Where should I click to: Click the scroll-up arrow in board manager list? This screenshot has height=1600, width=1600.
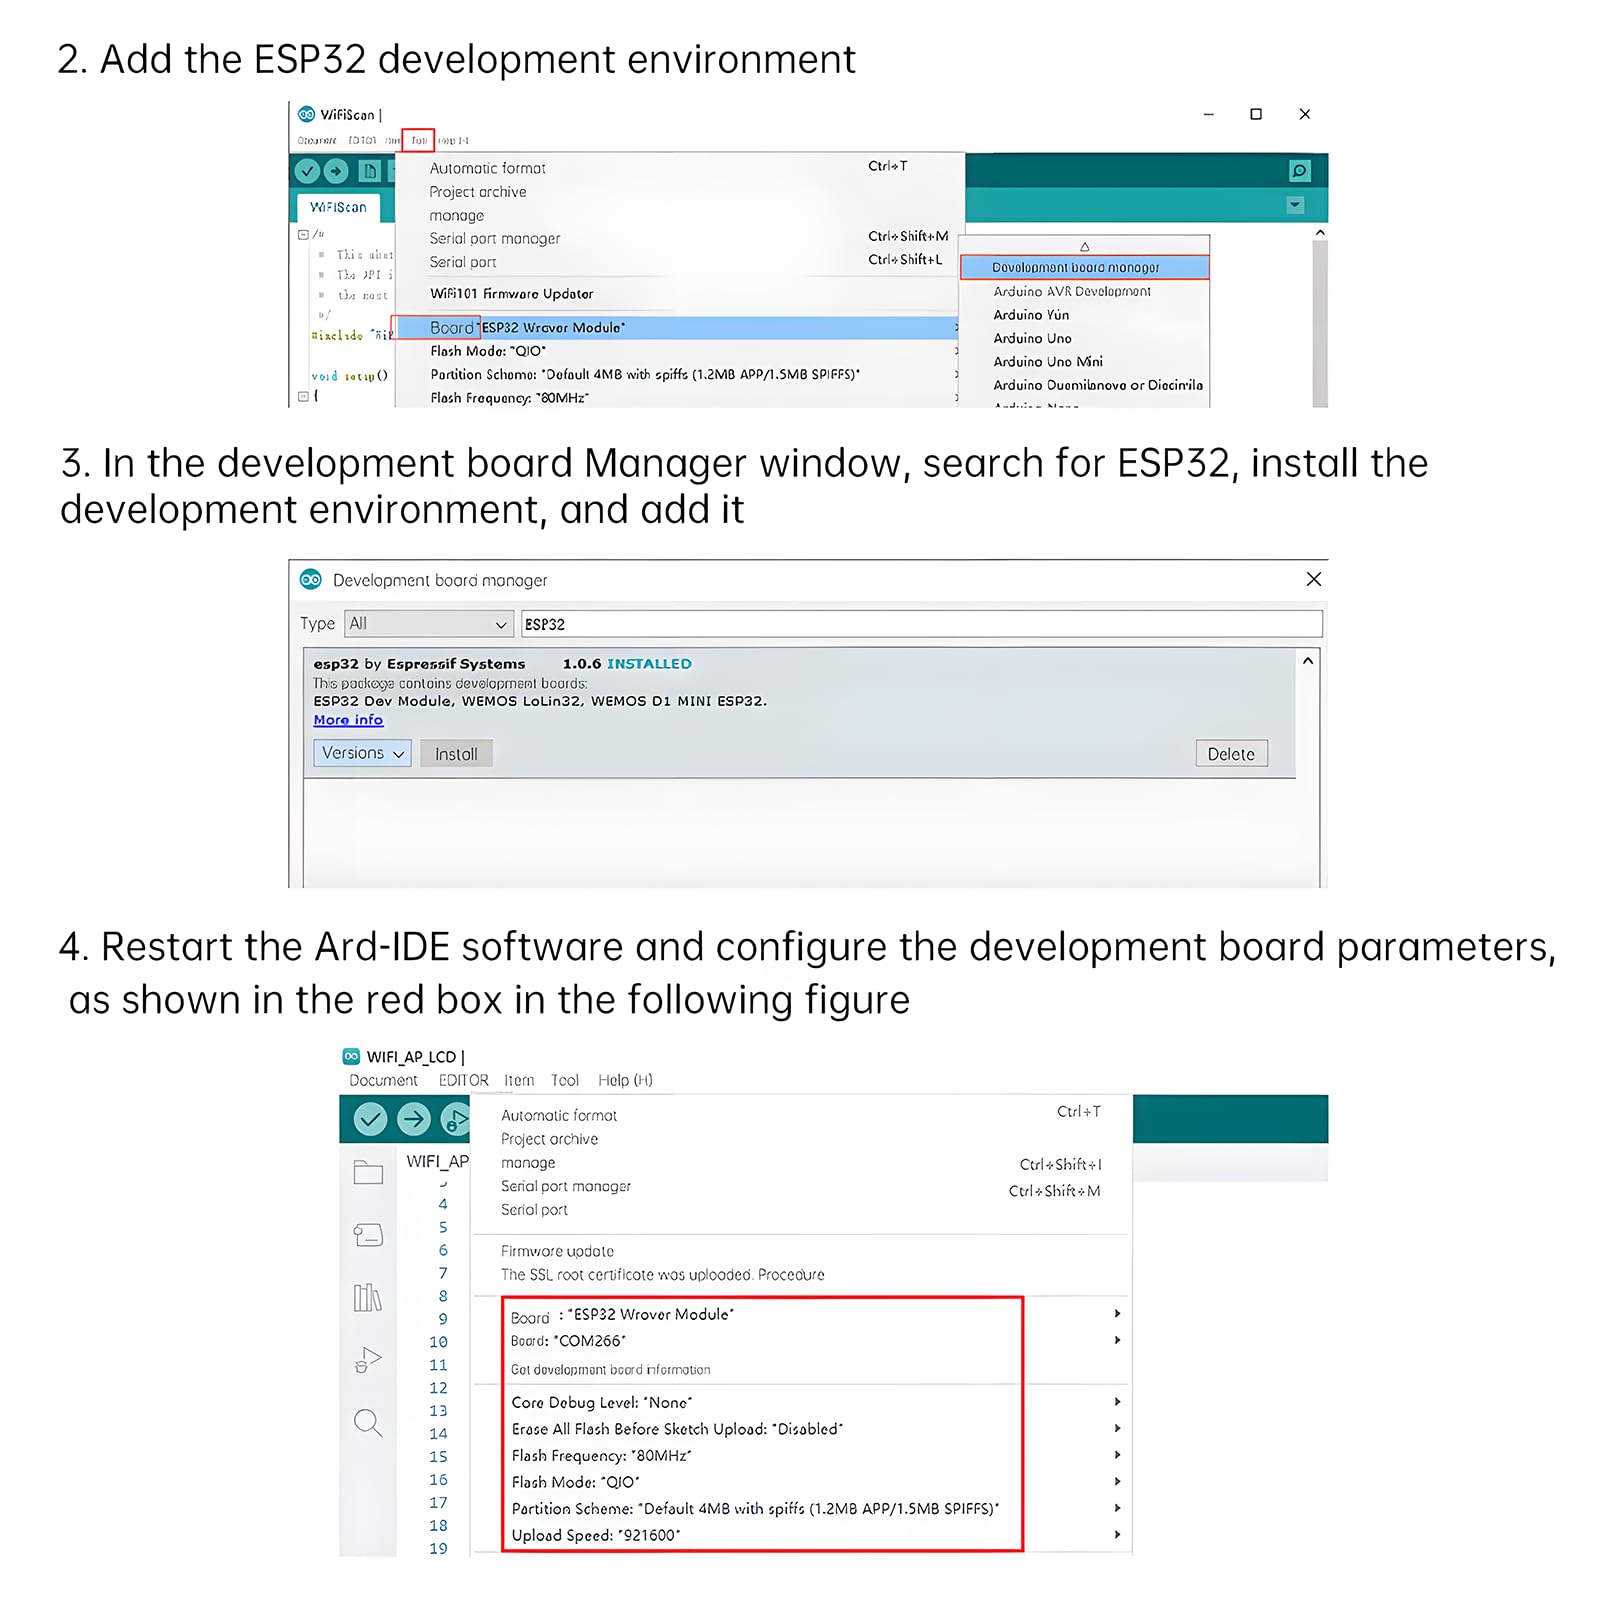point(1308,661)
